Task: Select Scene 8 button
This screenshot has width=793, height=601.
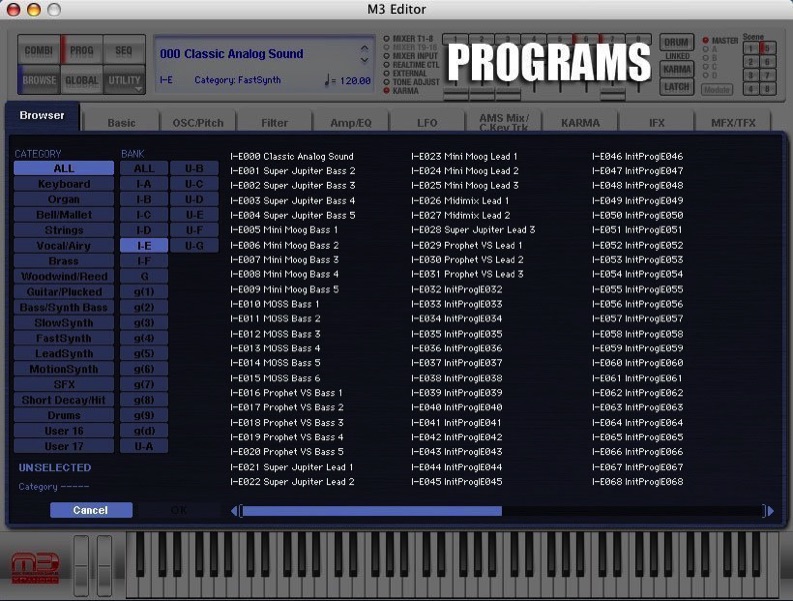Action: coord(768,90)
